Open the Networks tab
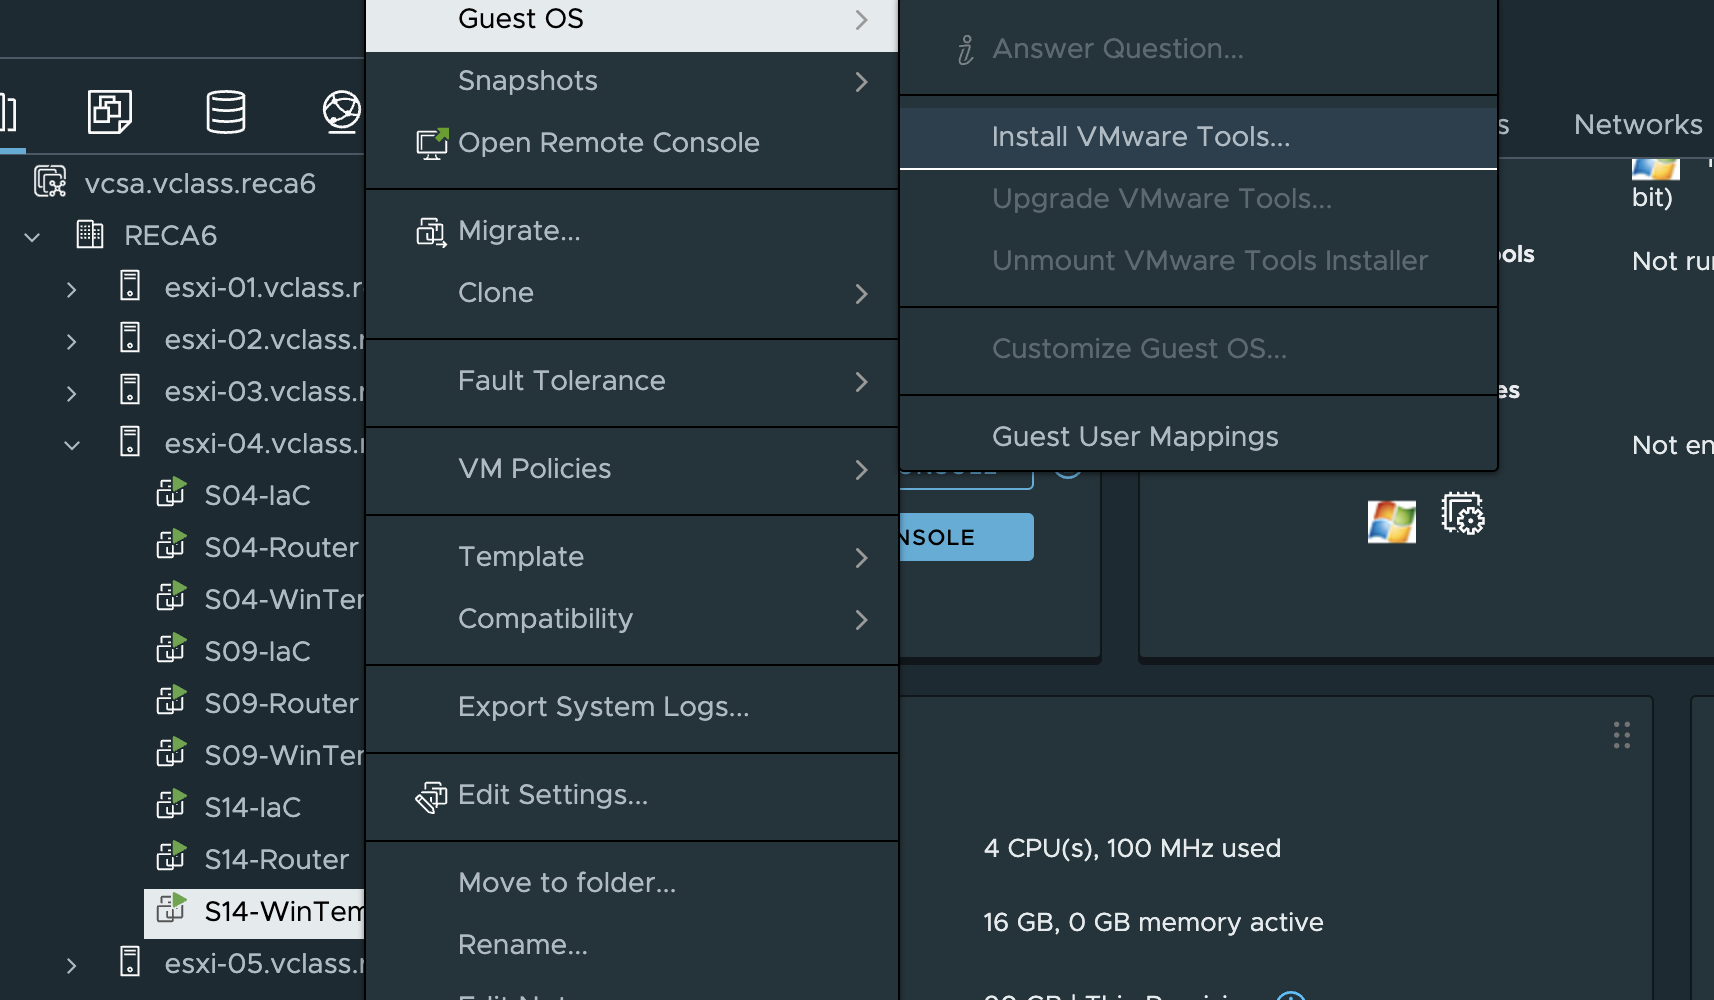Screen dimensions: 1714x1000 1637,125
